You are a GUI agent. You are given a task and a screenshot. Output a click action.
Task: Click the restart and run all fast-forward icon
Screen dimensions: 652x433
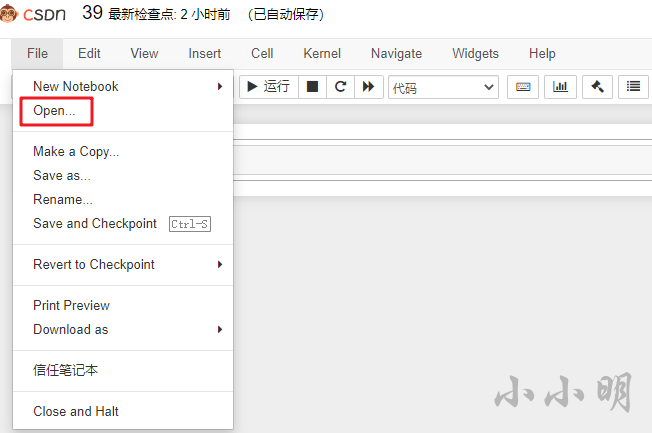click(369, 87)
